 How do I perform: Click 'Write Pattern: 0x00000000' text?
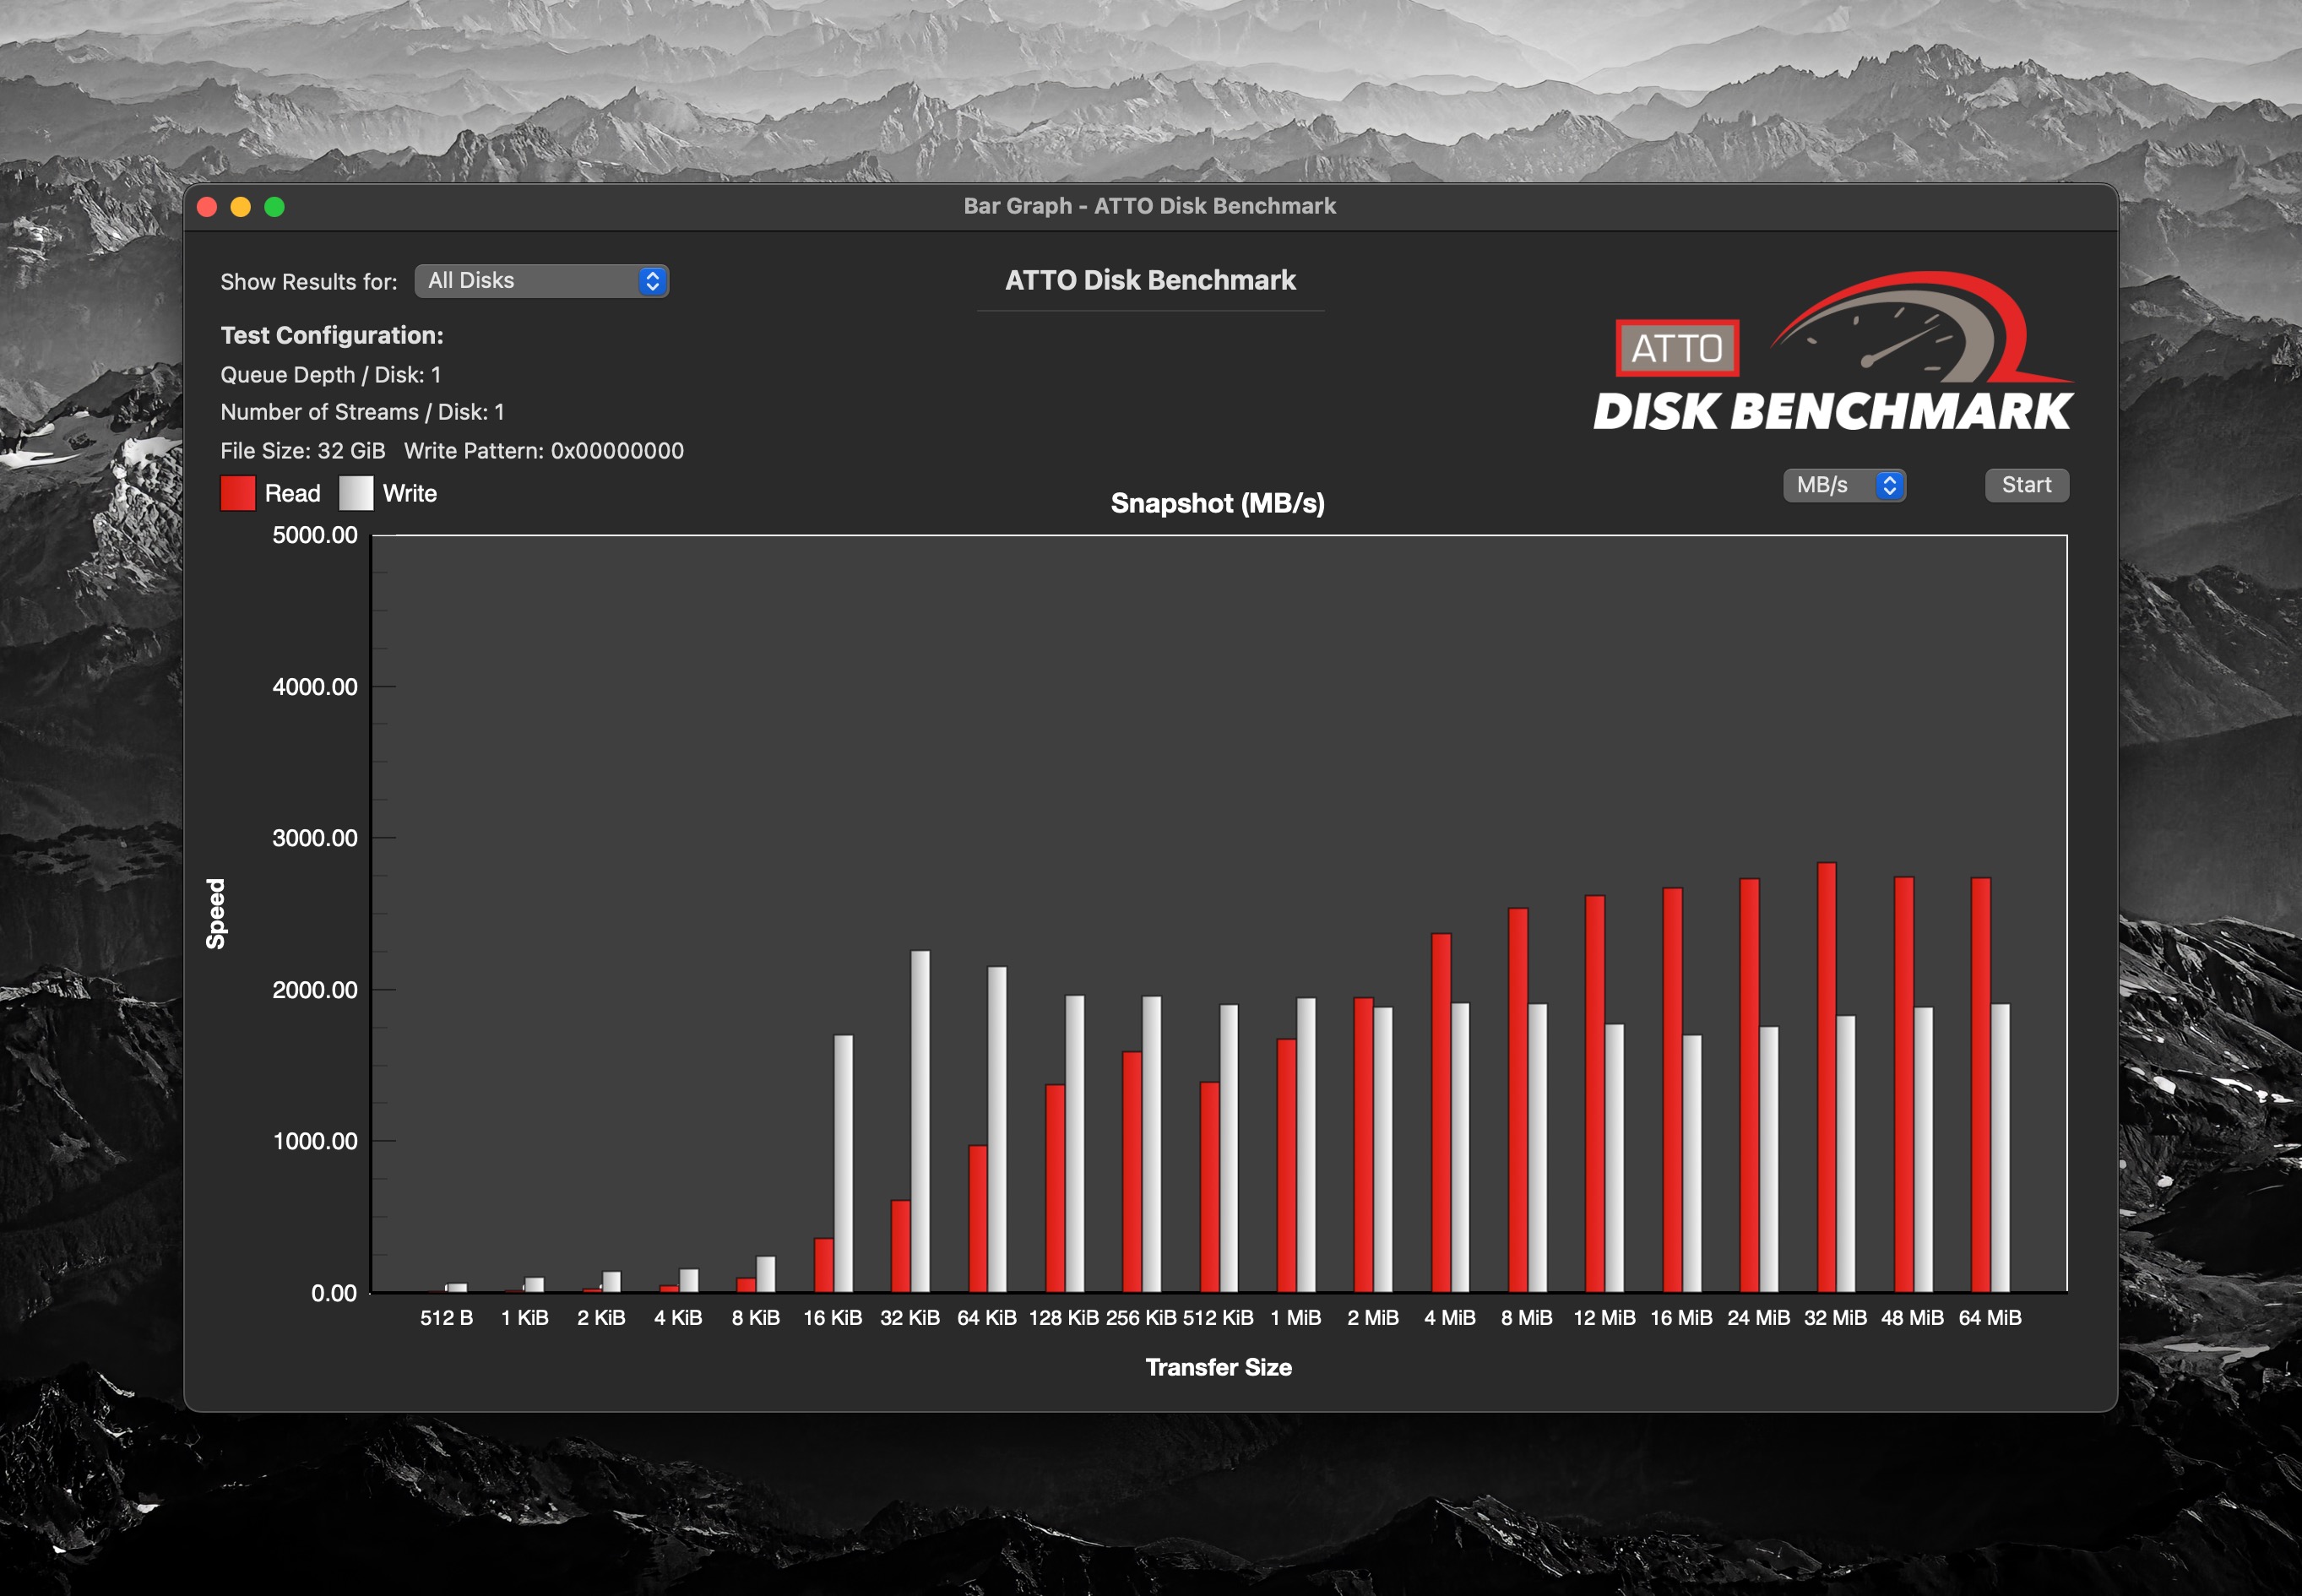coord(544,451)
